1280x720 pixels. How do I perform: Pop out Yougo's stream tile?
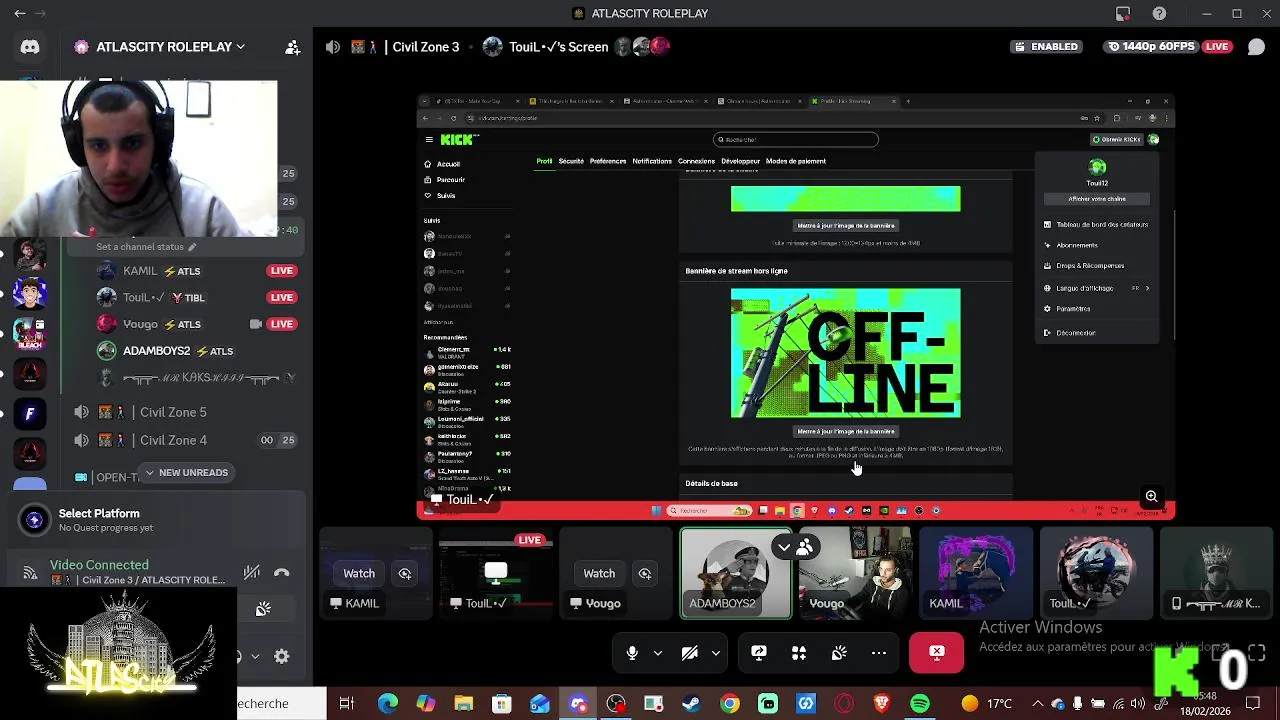click(645, 573)
